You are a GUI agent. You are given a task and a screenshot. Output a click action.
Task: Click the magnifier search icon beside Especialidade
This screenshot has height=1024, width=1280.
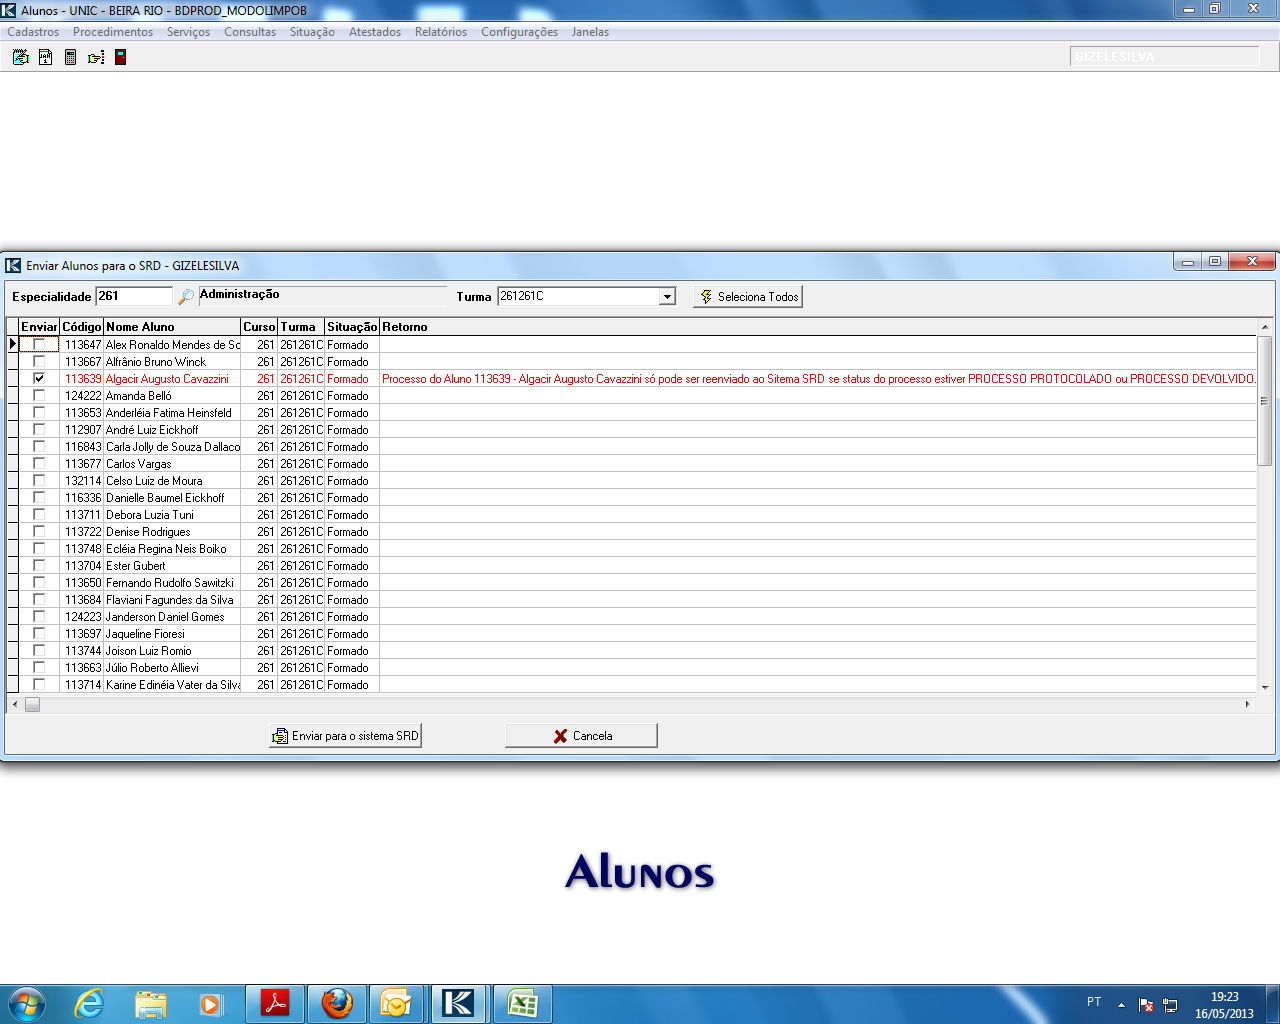click(185, 297)
